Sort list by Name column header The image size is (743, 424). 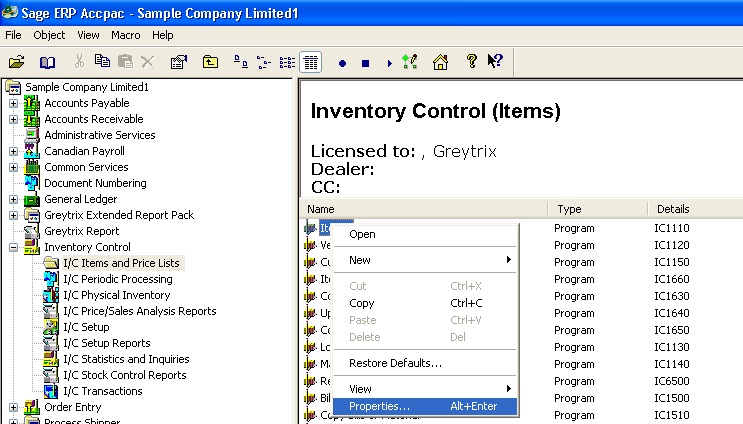[x=424, y=209]
